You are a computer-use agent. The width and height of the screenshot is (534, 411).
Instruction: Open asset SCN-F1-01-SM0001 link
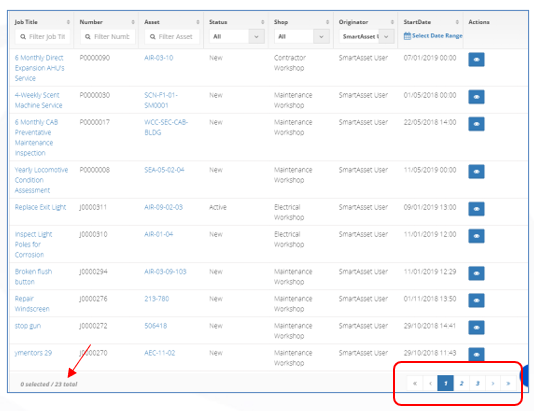pos(161,100)
